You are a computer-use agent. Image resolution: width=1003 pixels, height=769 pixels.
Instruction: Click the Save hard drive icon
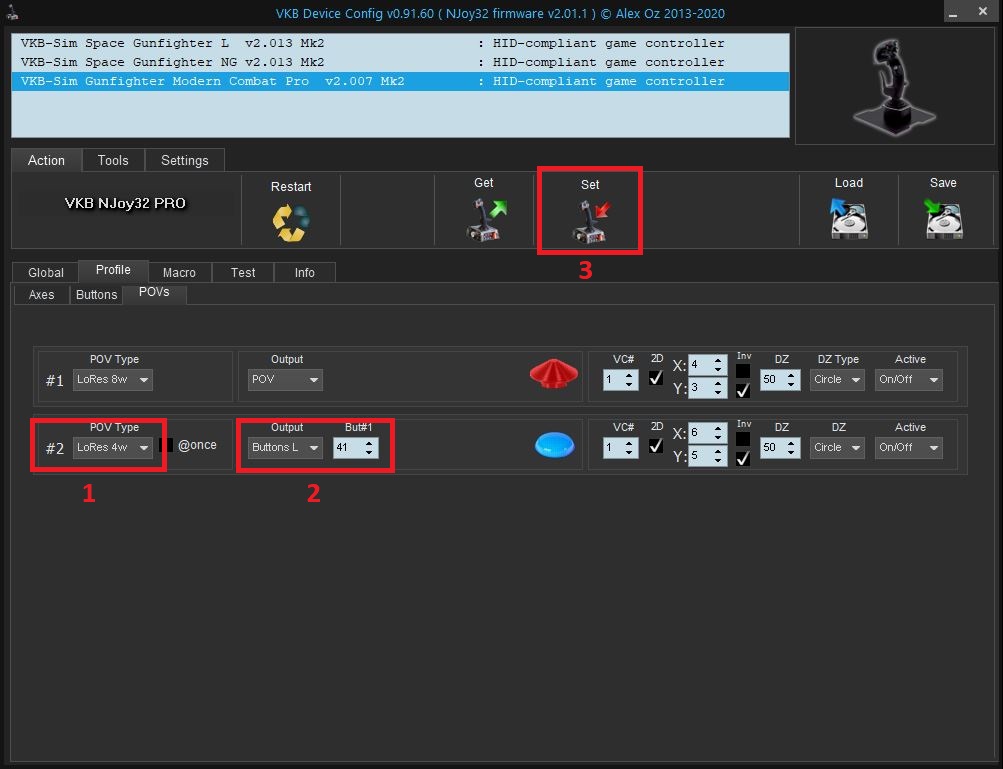(x=944, y=219)
